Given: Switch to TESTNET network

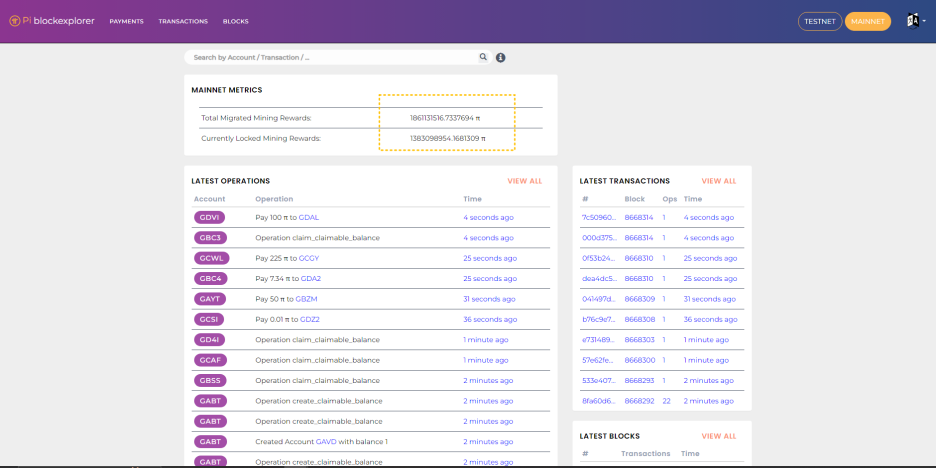Looking at the screenshot, I should 820,21.
